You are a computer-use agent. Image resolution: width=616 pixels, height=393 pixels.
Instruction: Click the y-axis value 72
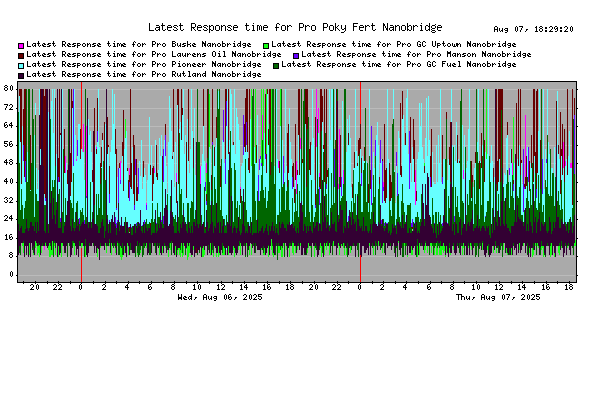tap(9, 107)
